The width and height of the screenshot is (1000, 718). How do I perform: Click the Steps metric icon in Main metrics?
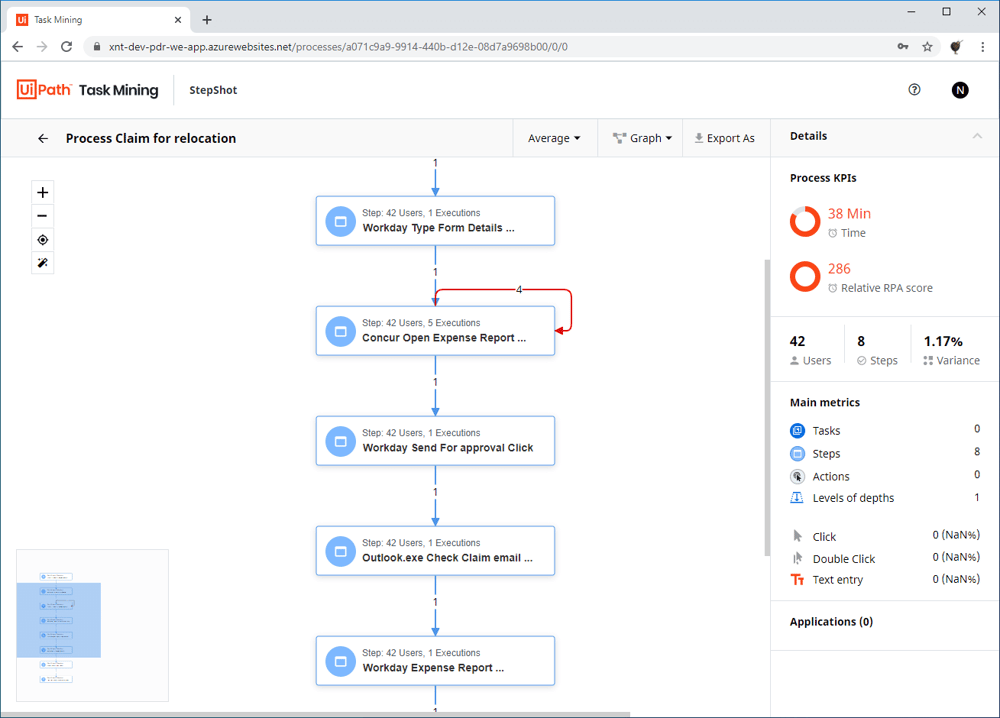click(797, 453)
